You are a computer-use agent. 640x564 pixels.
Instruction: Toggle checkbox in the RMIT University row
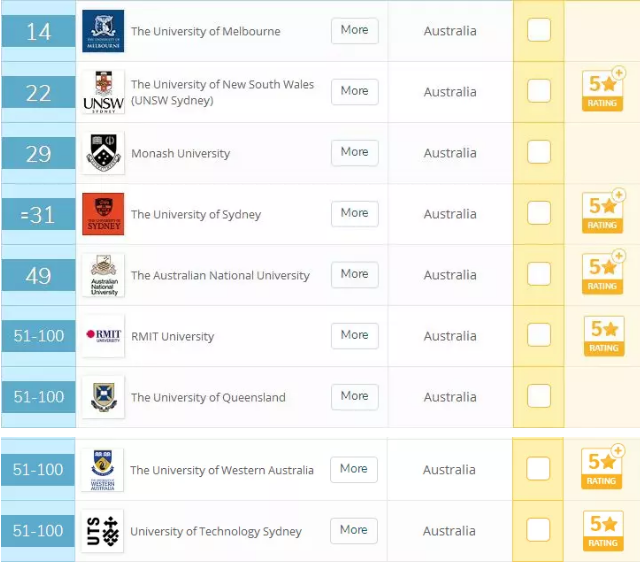click(539, 335)
